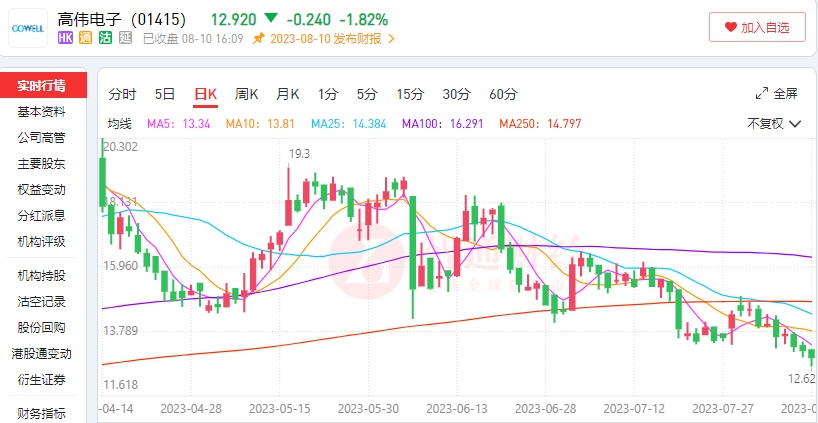
Task: Click the heart icon in 加入自选
Action: (729, 28)
